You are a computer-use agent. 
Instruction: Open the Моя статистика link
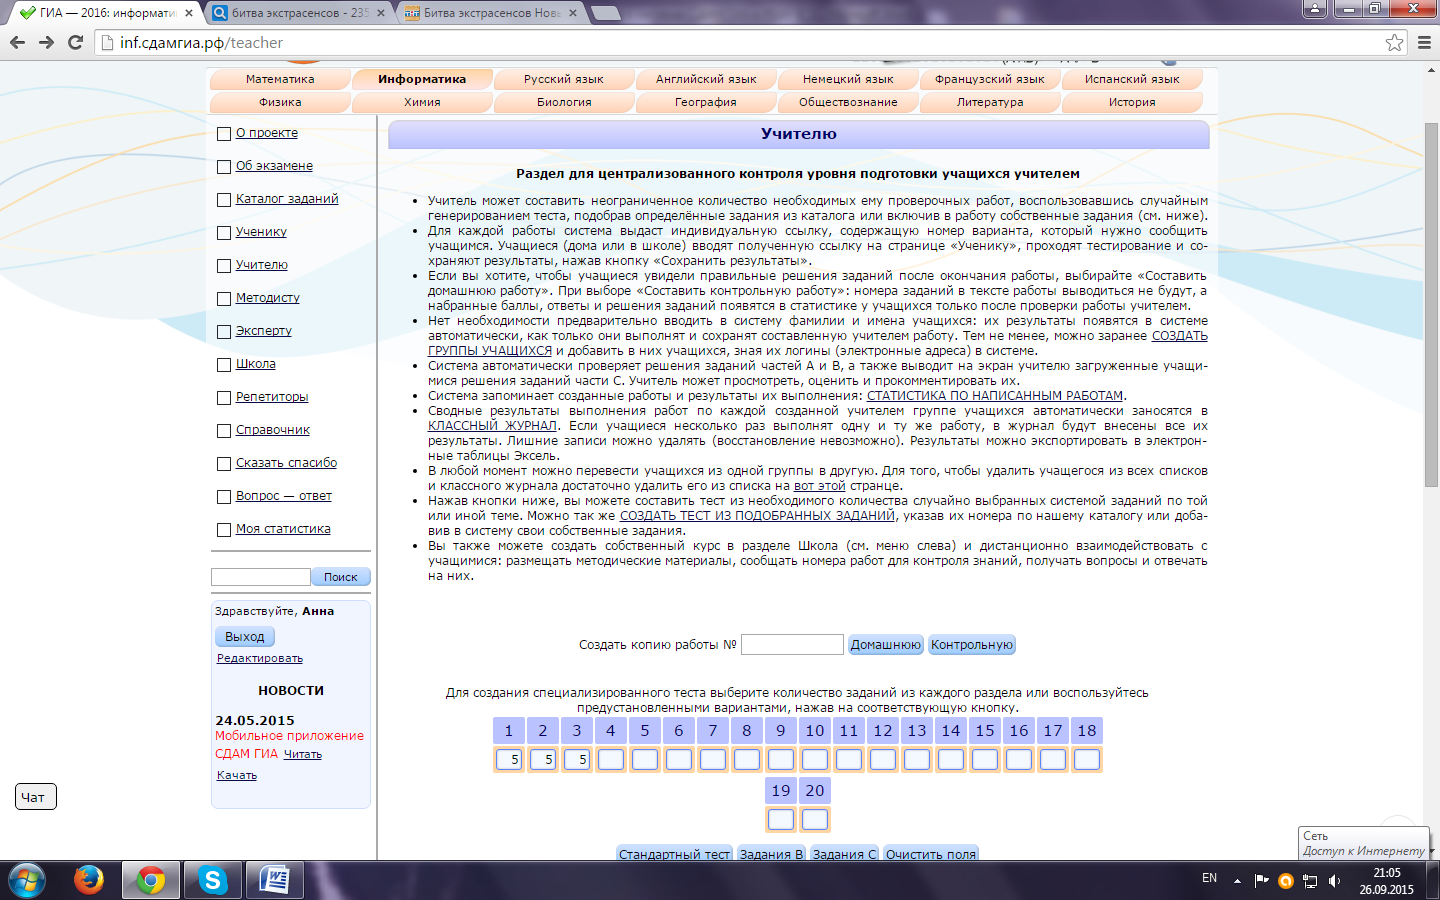tap(283, 529)
